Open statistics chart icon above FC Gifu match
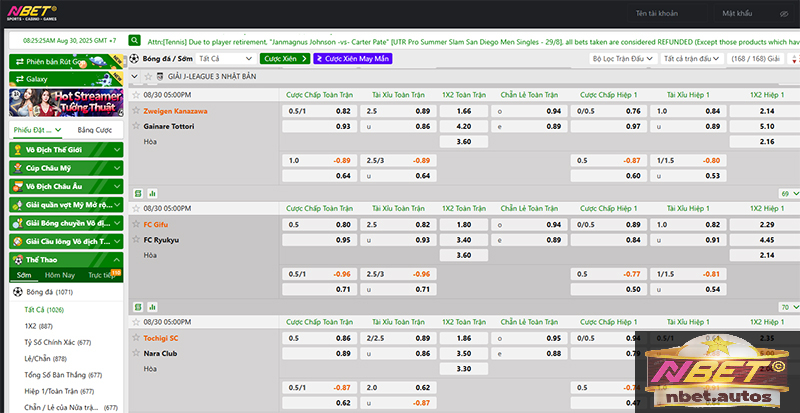Image resolution: width=800 pixels, height=413 pixels. [x=152, y=192]
